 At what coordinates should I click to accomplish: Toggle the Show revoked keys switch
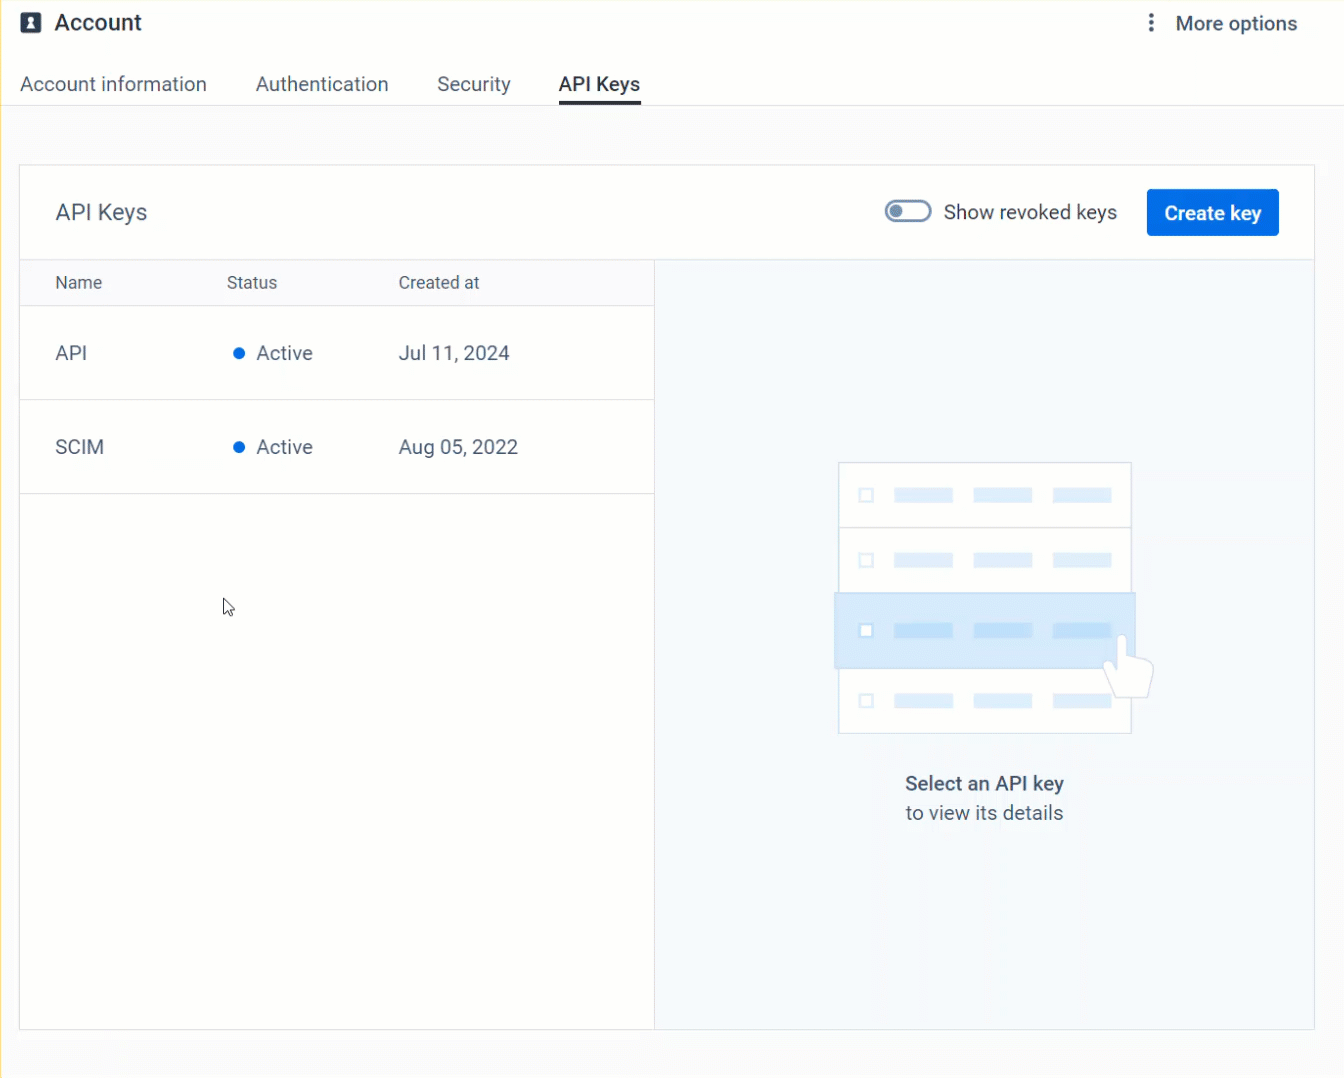pos(907,211)
